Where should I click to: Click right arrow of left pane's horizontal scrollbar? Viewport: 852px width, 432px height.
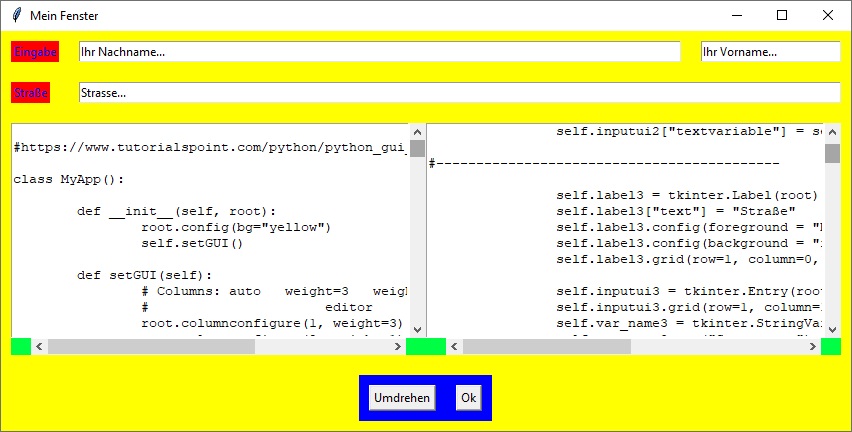pos(398,346)
